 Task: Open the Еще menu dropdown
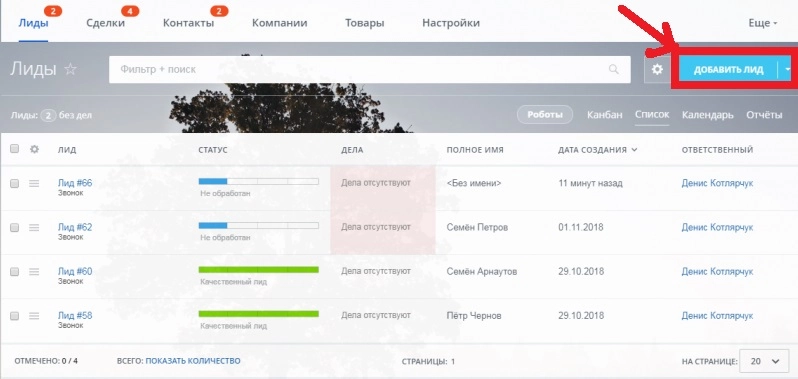762,23
